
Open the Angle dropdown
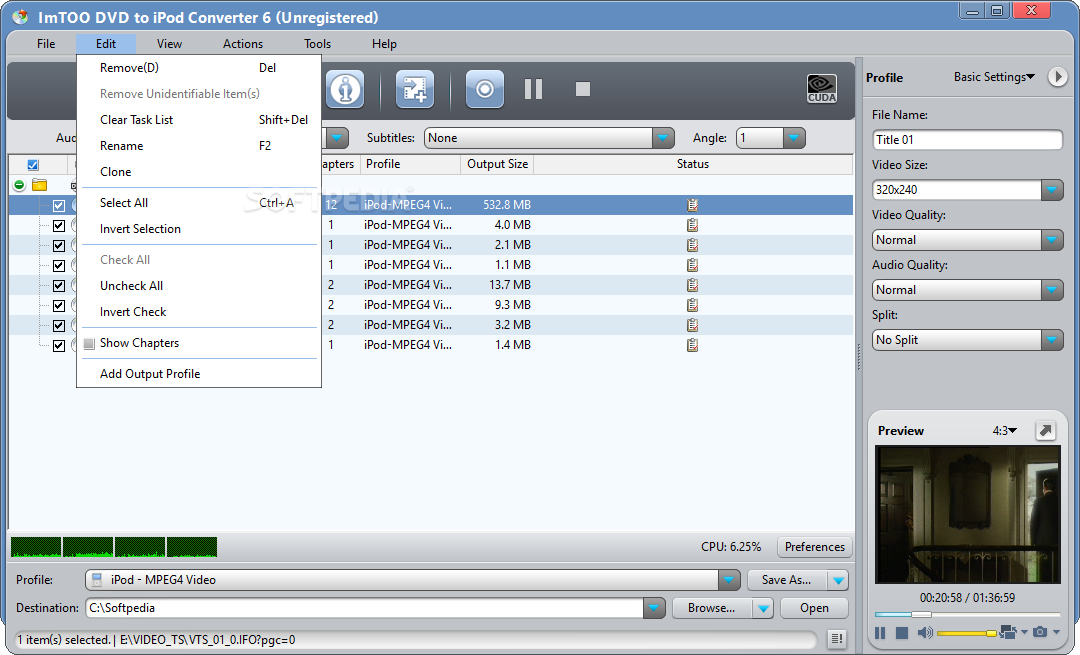pyautogui.click(x=793, y=138)
